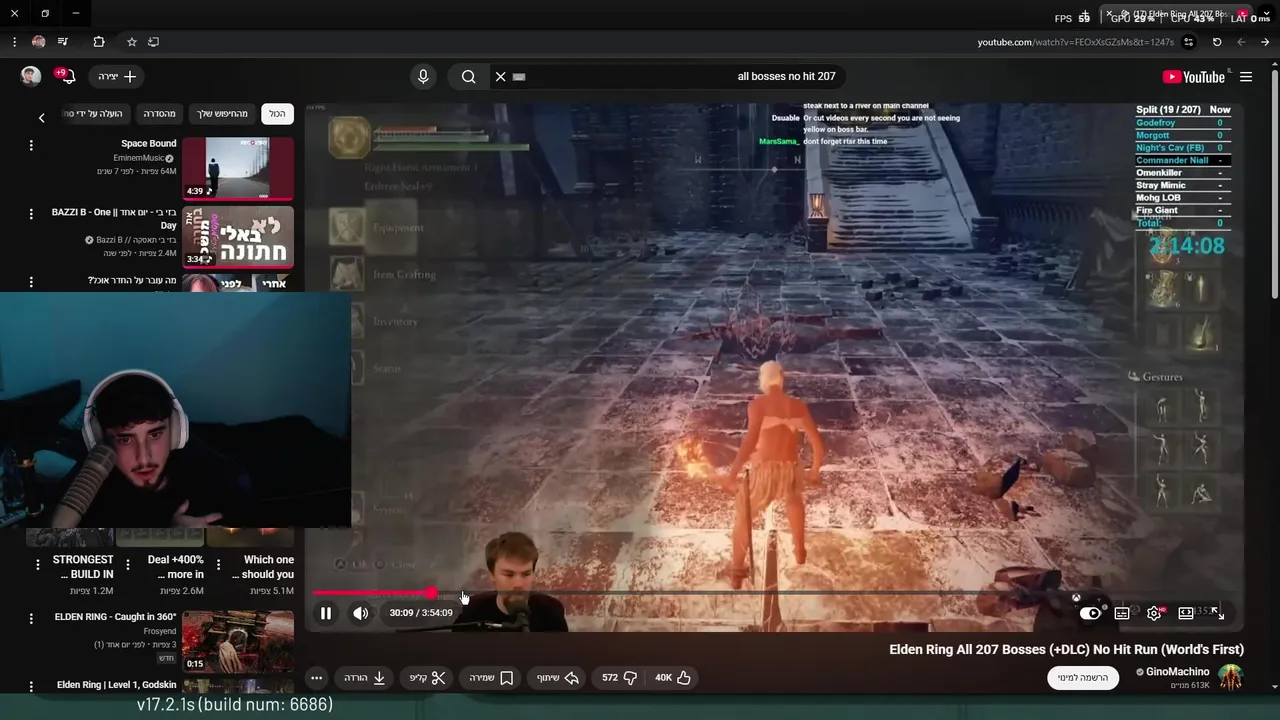Save the video with שמירה button

(492, 678)
